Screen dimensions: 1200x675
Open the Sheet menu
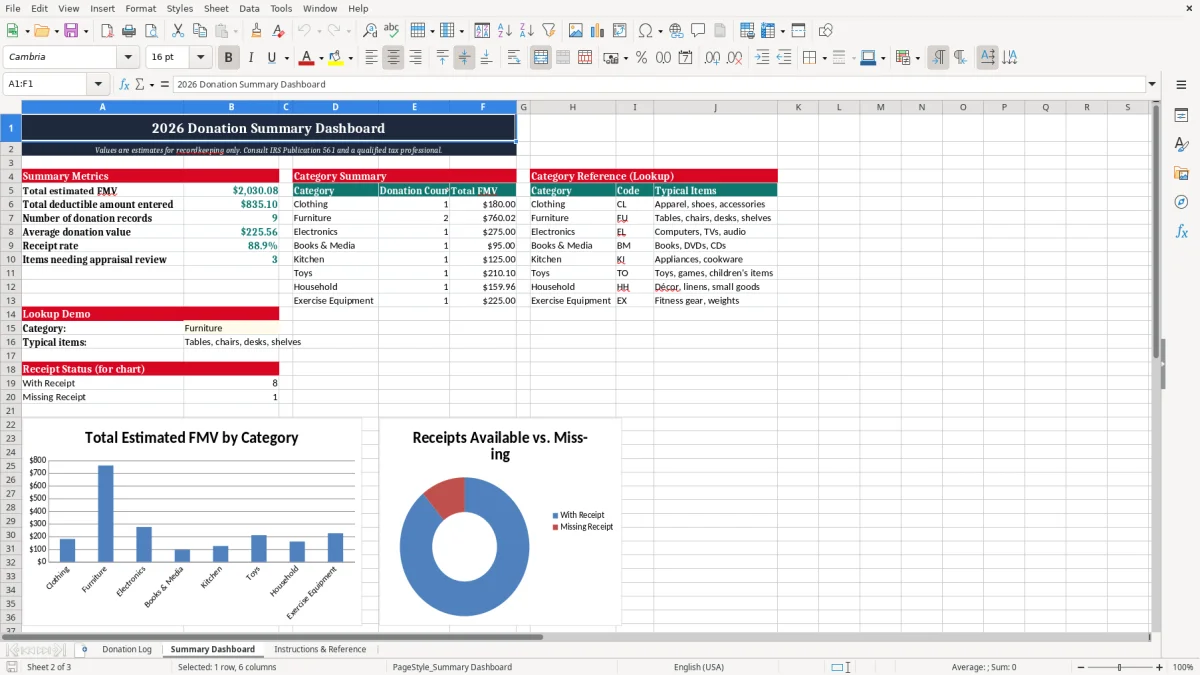click(x=216, y=8)
